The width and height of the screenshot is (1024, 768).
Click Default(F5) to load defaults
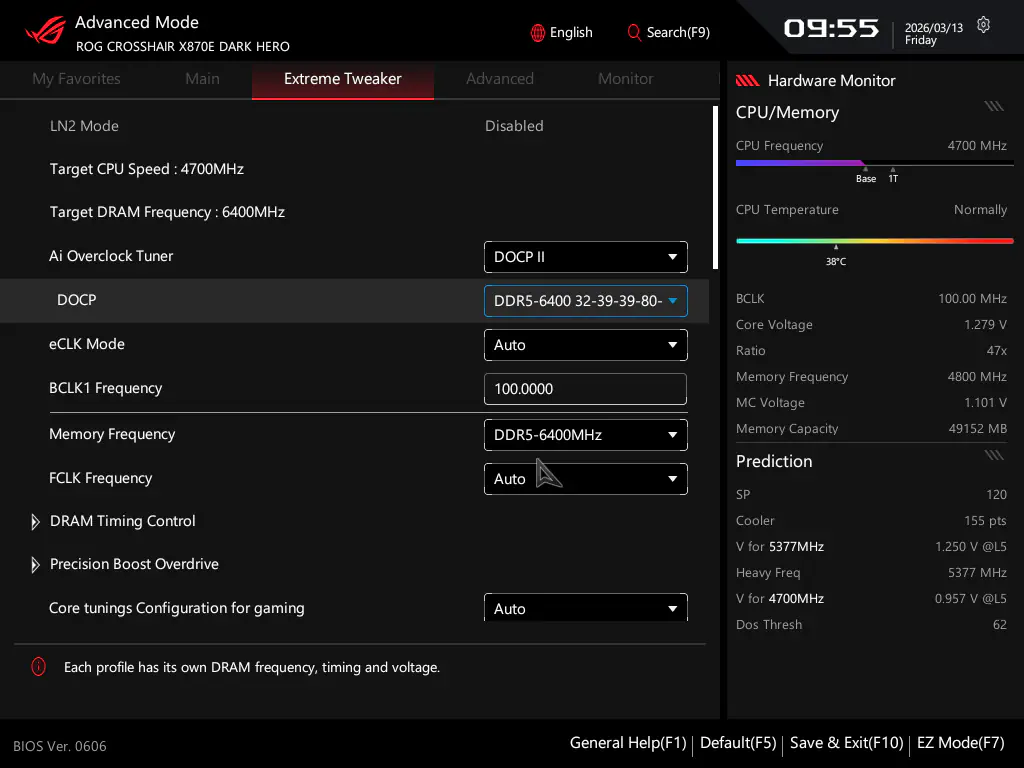738,743
